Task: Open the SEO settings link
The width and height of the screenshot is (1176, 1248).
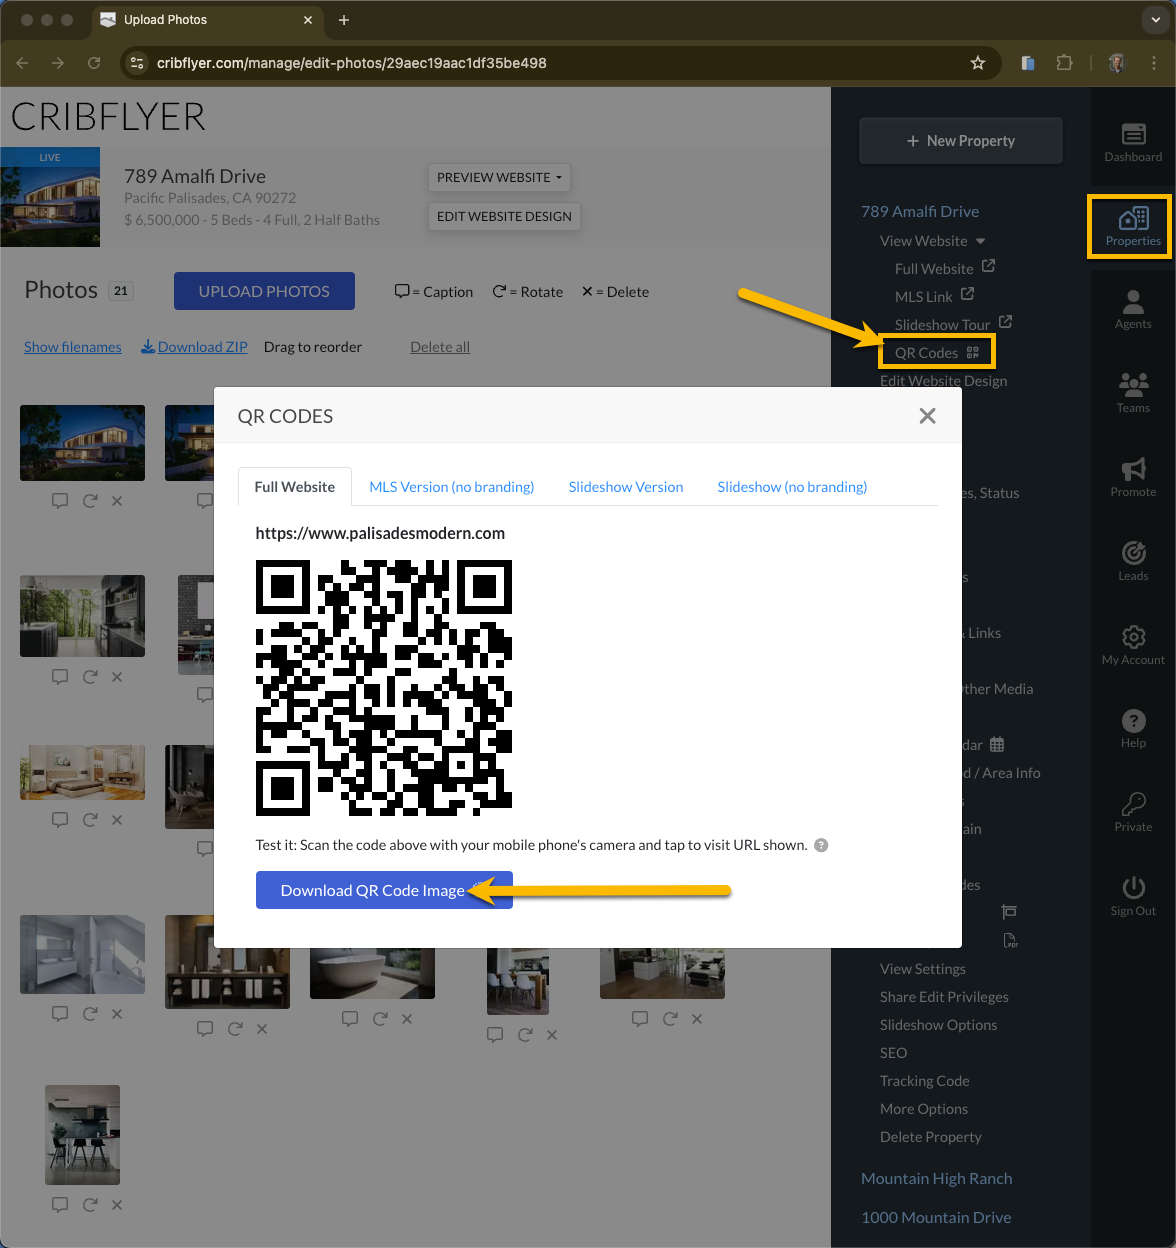Action: point(894,1053)
